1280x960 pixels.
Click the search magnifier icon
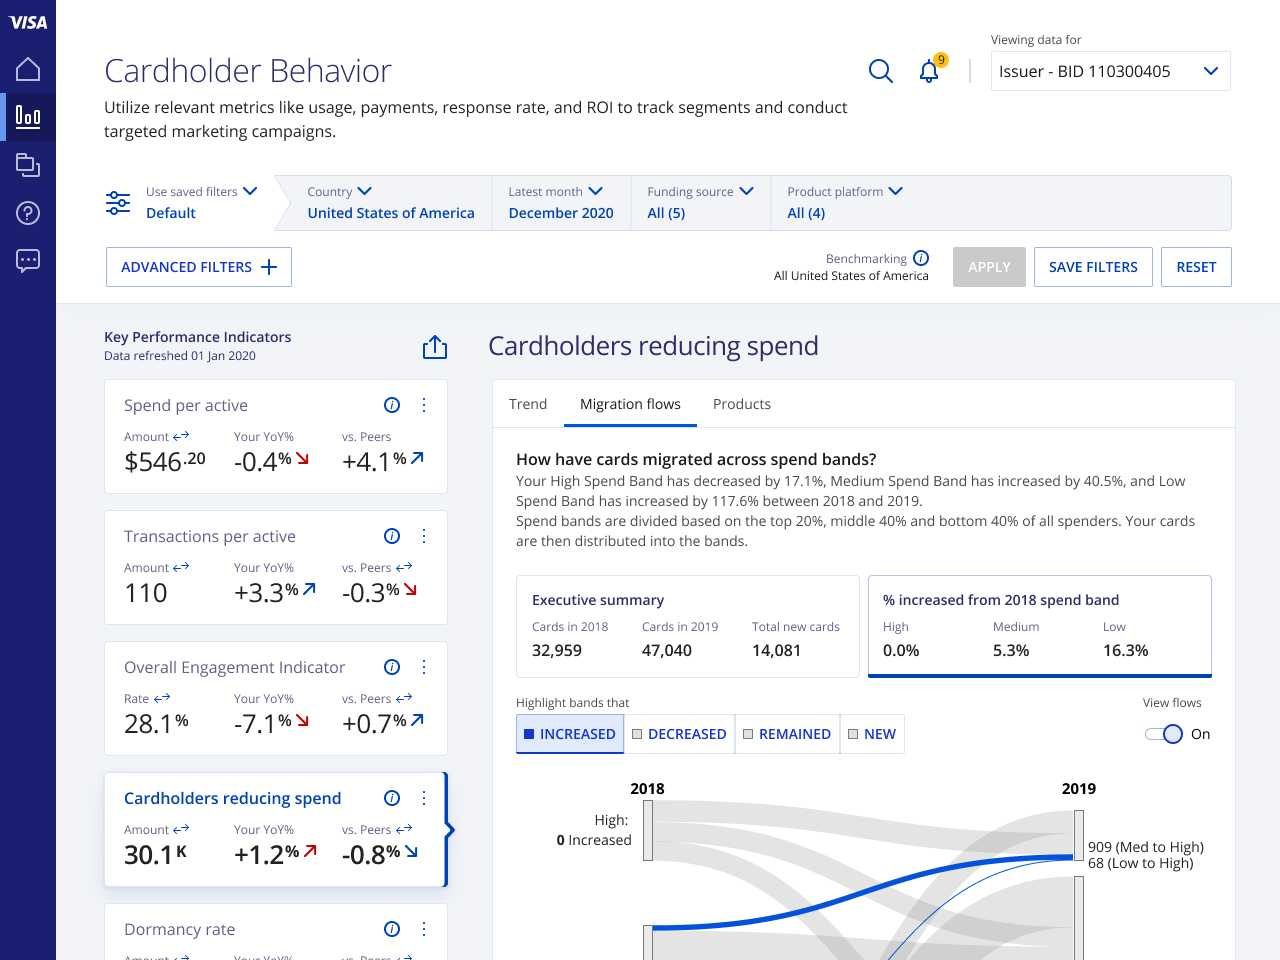click(880, 71)
